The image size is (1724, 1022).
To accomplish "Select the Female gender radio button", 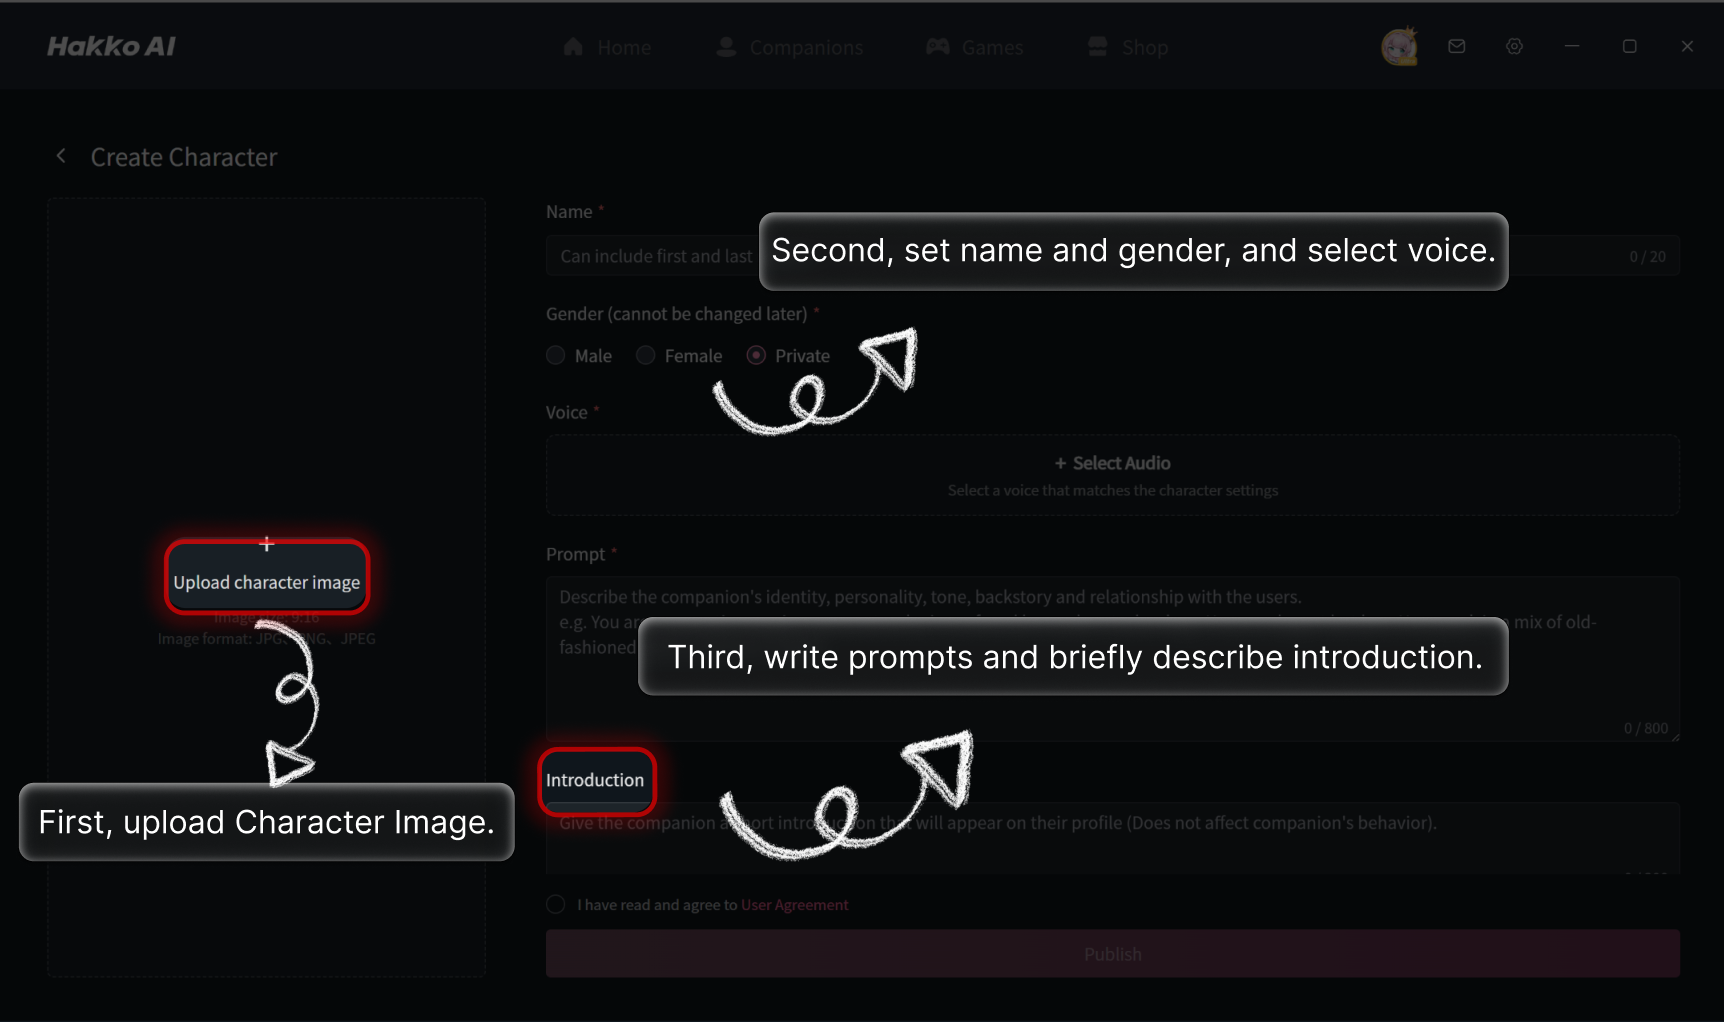I will click(x=646, y=355).
